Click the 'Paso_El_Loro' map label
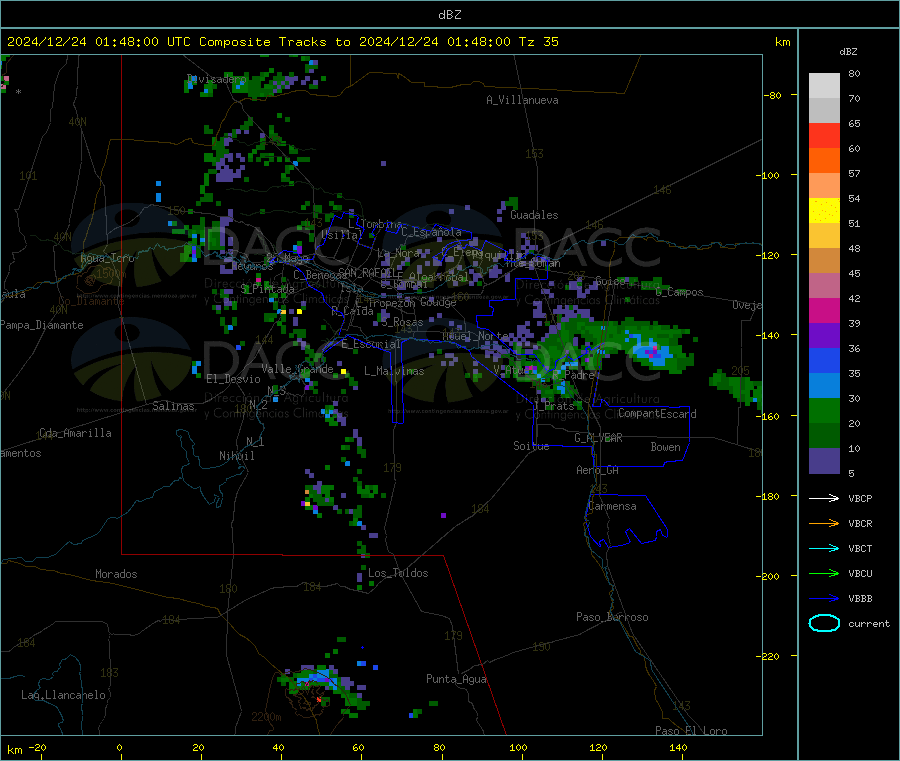 point(691,731)
